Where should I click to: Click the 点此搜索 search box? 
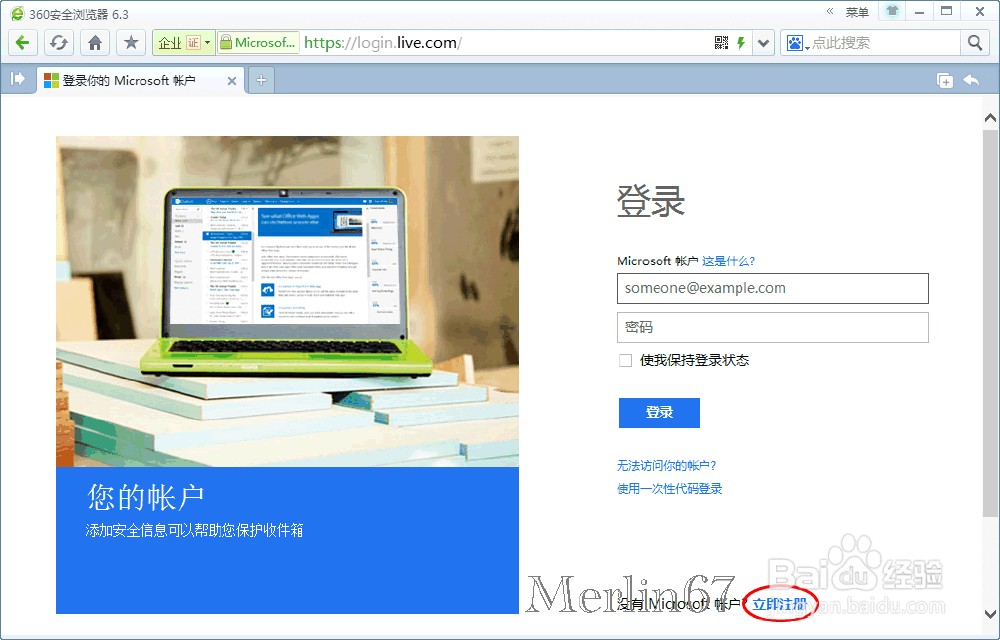pyautogui.click(x=883, y=43)
